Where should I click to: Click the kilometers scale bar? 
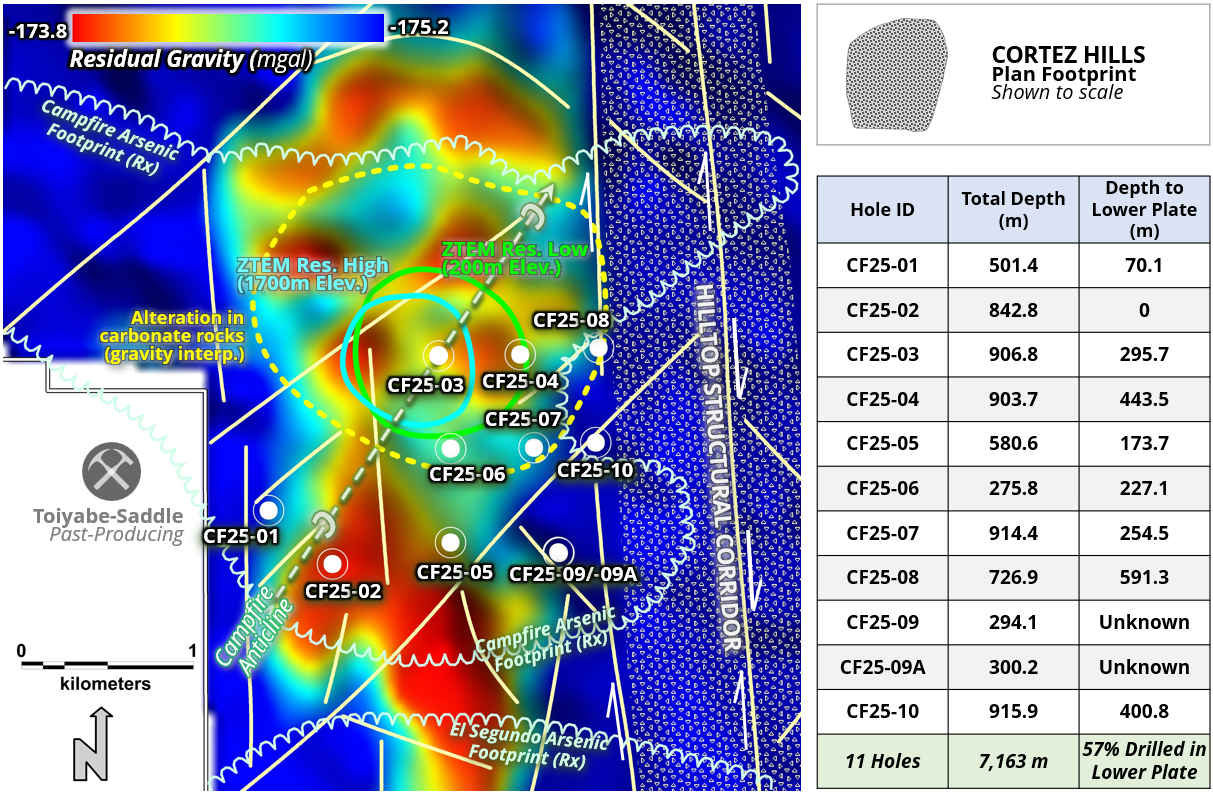click(x=106, y=663)
